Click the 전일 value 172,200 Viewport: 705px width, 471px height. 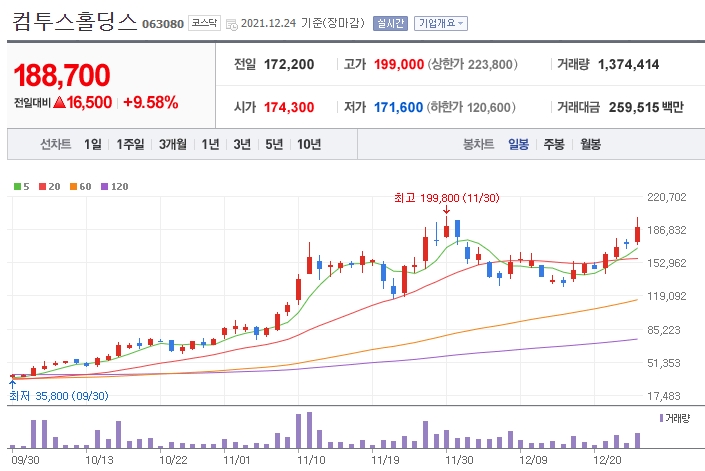(x=289, y=64)
